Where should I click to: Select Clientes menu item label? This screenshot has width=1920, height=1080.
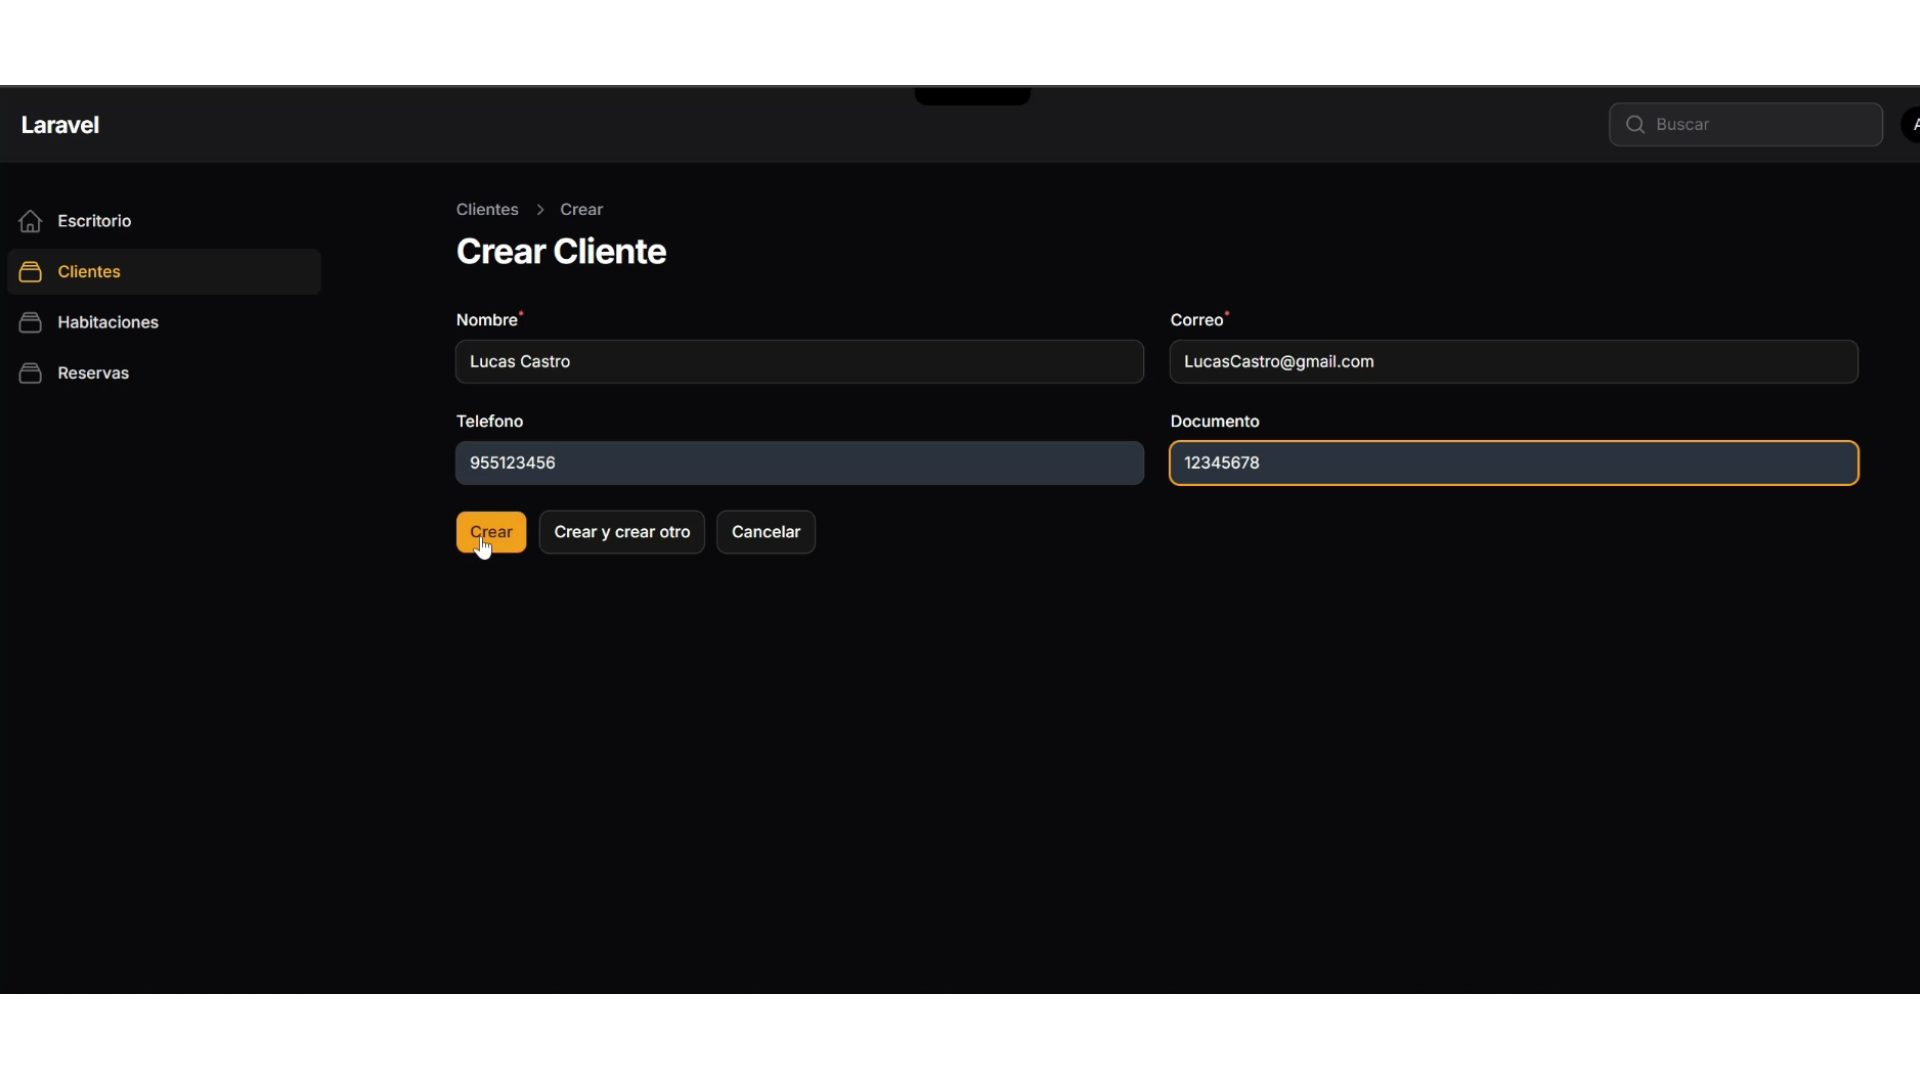[89, 272]
